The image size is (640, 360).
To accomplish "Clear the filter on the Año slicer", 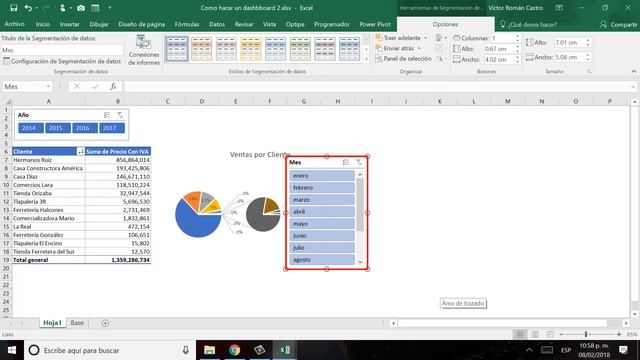I will click(120, 116).
